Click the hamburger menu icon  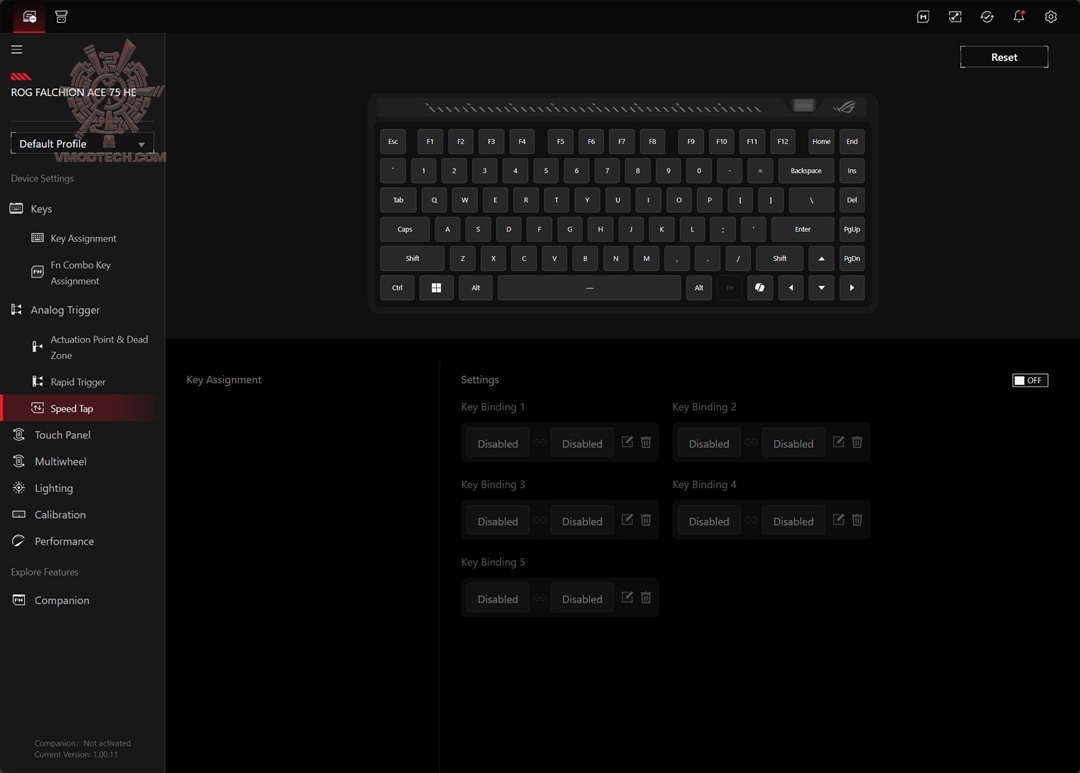pyautogui.click(x=17, y=49)
